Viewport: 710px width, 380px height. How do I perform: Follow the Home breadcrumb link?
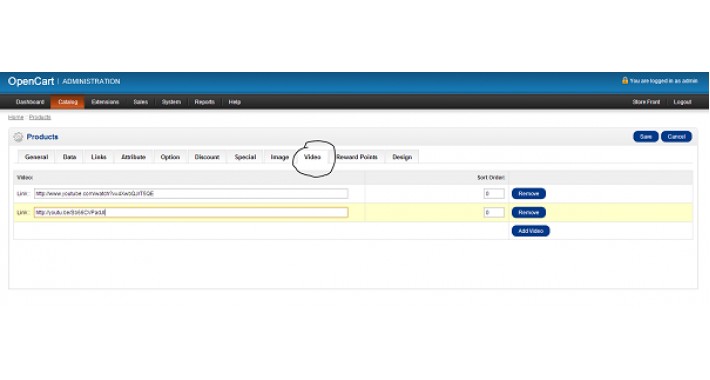[15, 117]
